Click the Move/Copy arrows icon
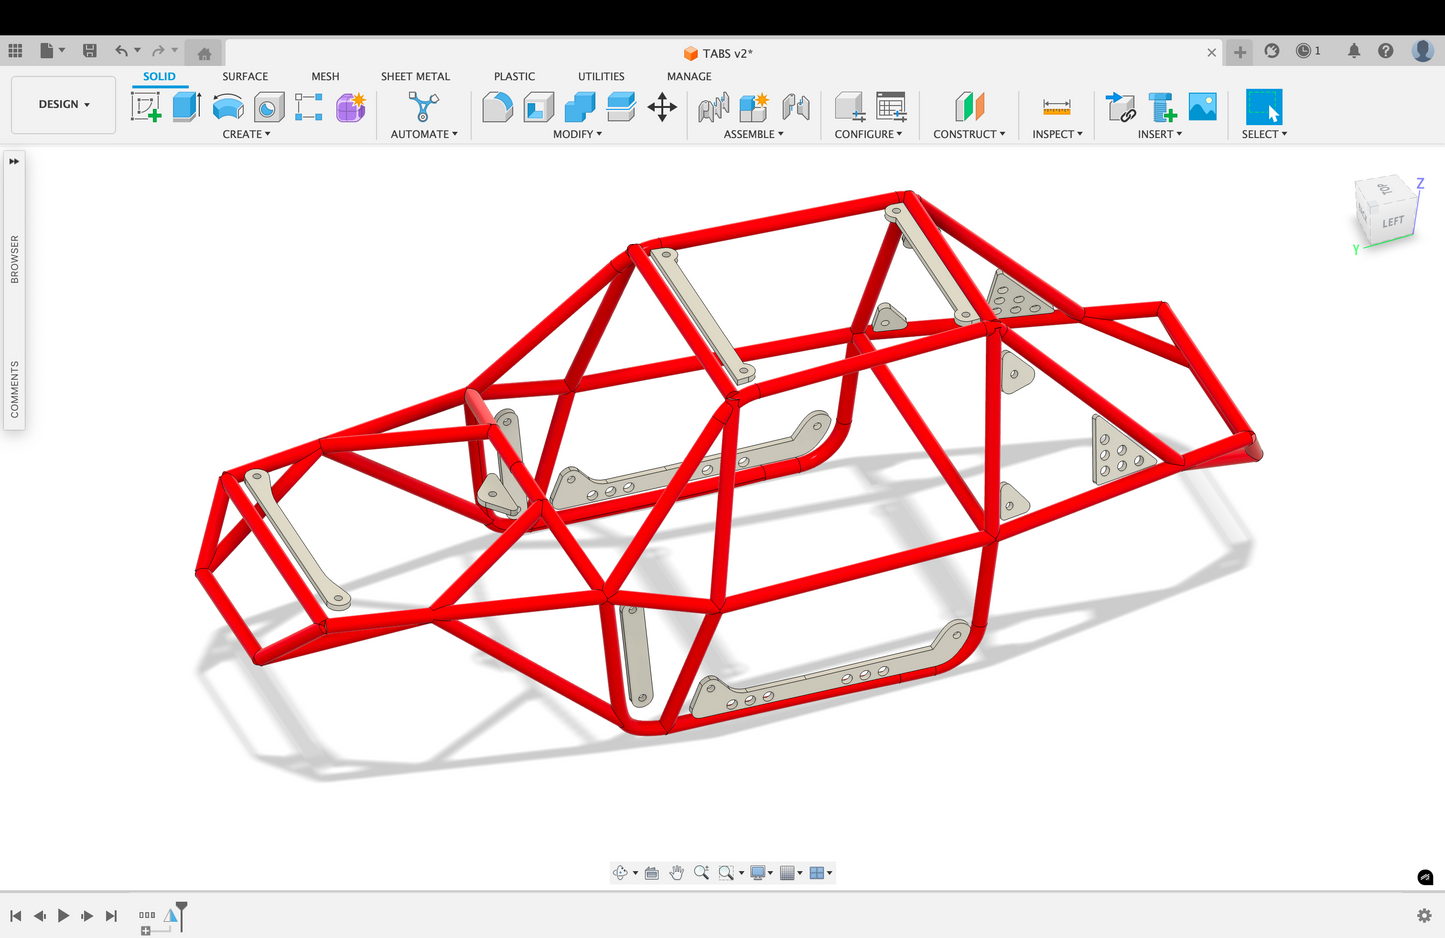1445x938 pixels. coord(662,107)
